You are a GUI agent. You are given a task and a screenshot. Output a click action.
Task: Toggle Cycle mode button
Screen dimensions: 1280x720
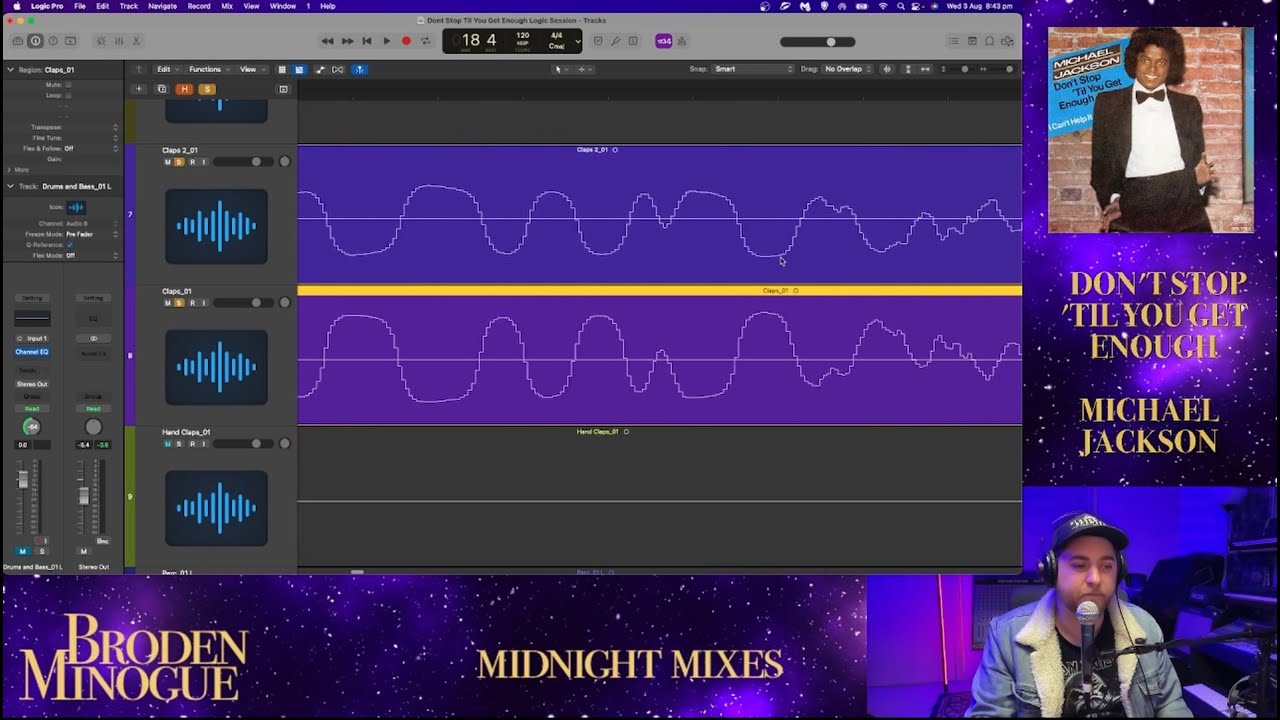pos(426,41)
